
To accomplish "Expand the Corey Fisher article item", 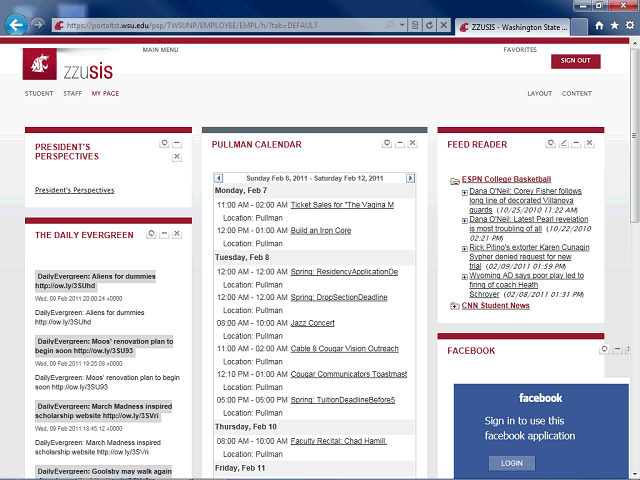I will pyautogui.click(x=464, y=193).
